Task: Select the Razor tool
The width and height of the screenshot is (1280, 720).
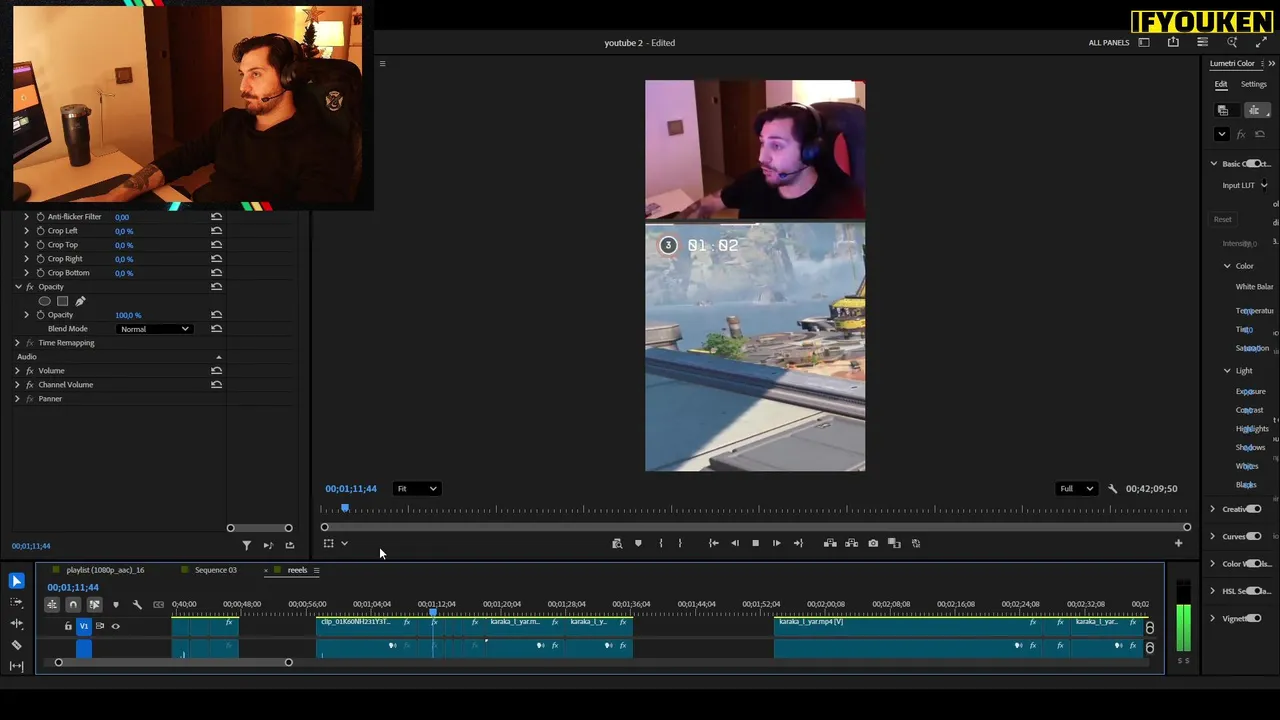Action: [x=16, y=645]
